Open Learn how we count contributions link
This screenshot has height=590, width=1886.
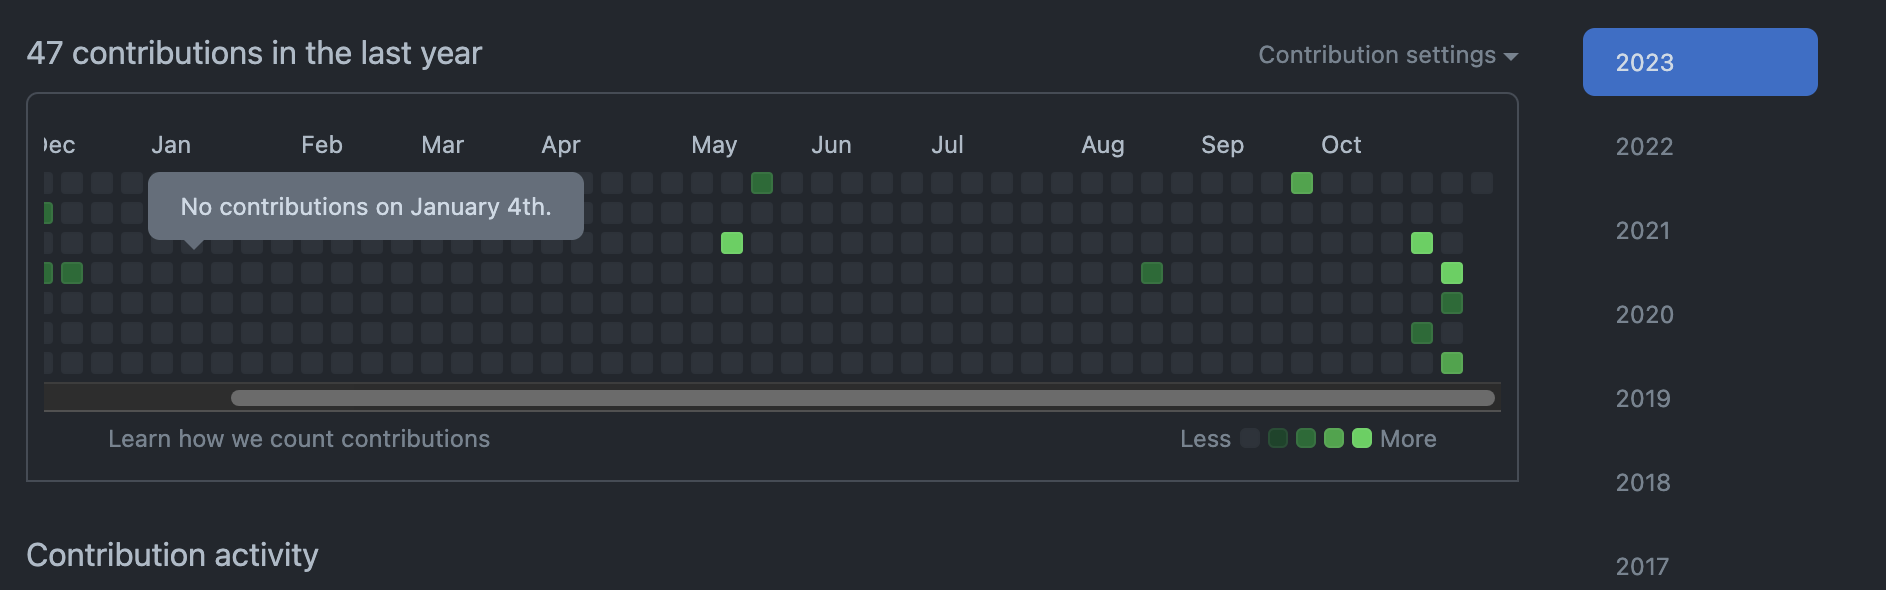pyautogui.click(x=299, y=439)
